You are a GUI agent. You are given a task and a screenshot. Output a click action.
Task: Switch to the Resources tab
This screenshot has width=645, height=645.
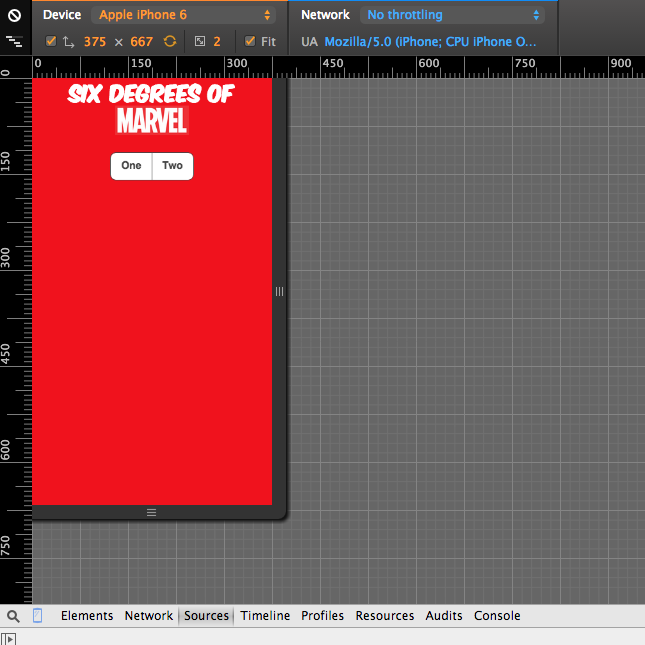click(x=385, y=616)
